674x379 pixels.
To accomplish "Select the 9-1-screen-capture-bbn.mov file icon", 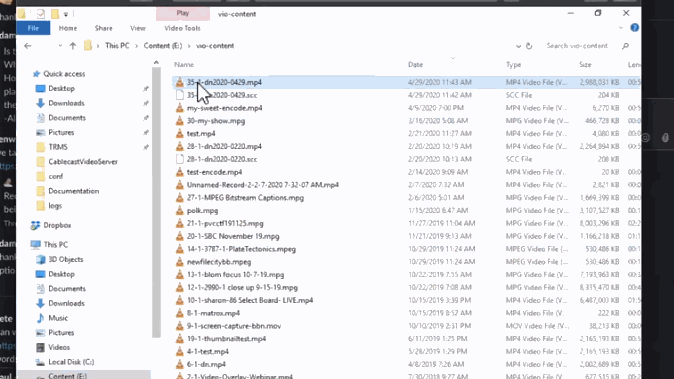I will (180, 326).
